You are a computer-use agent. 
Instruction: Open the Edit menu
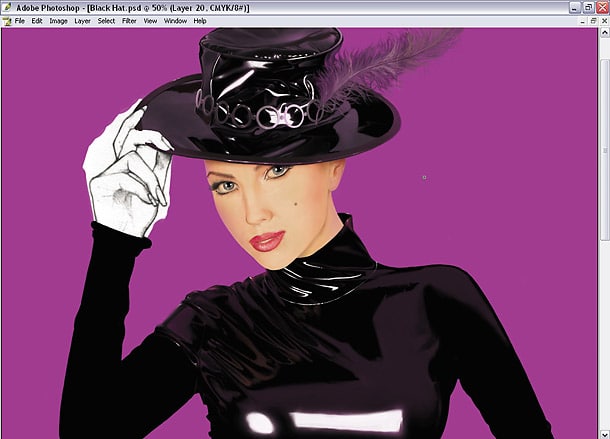(37, 21)
